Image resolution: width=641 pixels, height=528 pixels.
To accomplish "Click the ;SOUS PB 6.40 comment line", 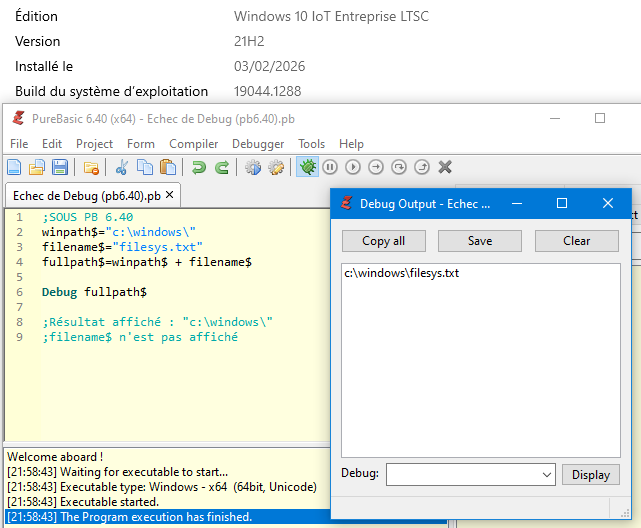I will [x=87, y=217].
